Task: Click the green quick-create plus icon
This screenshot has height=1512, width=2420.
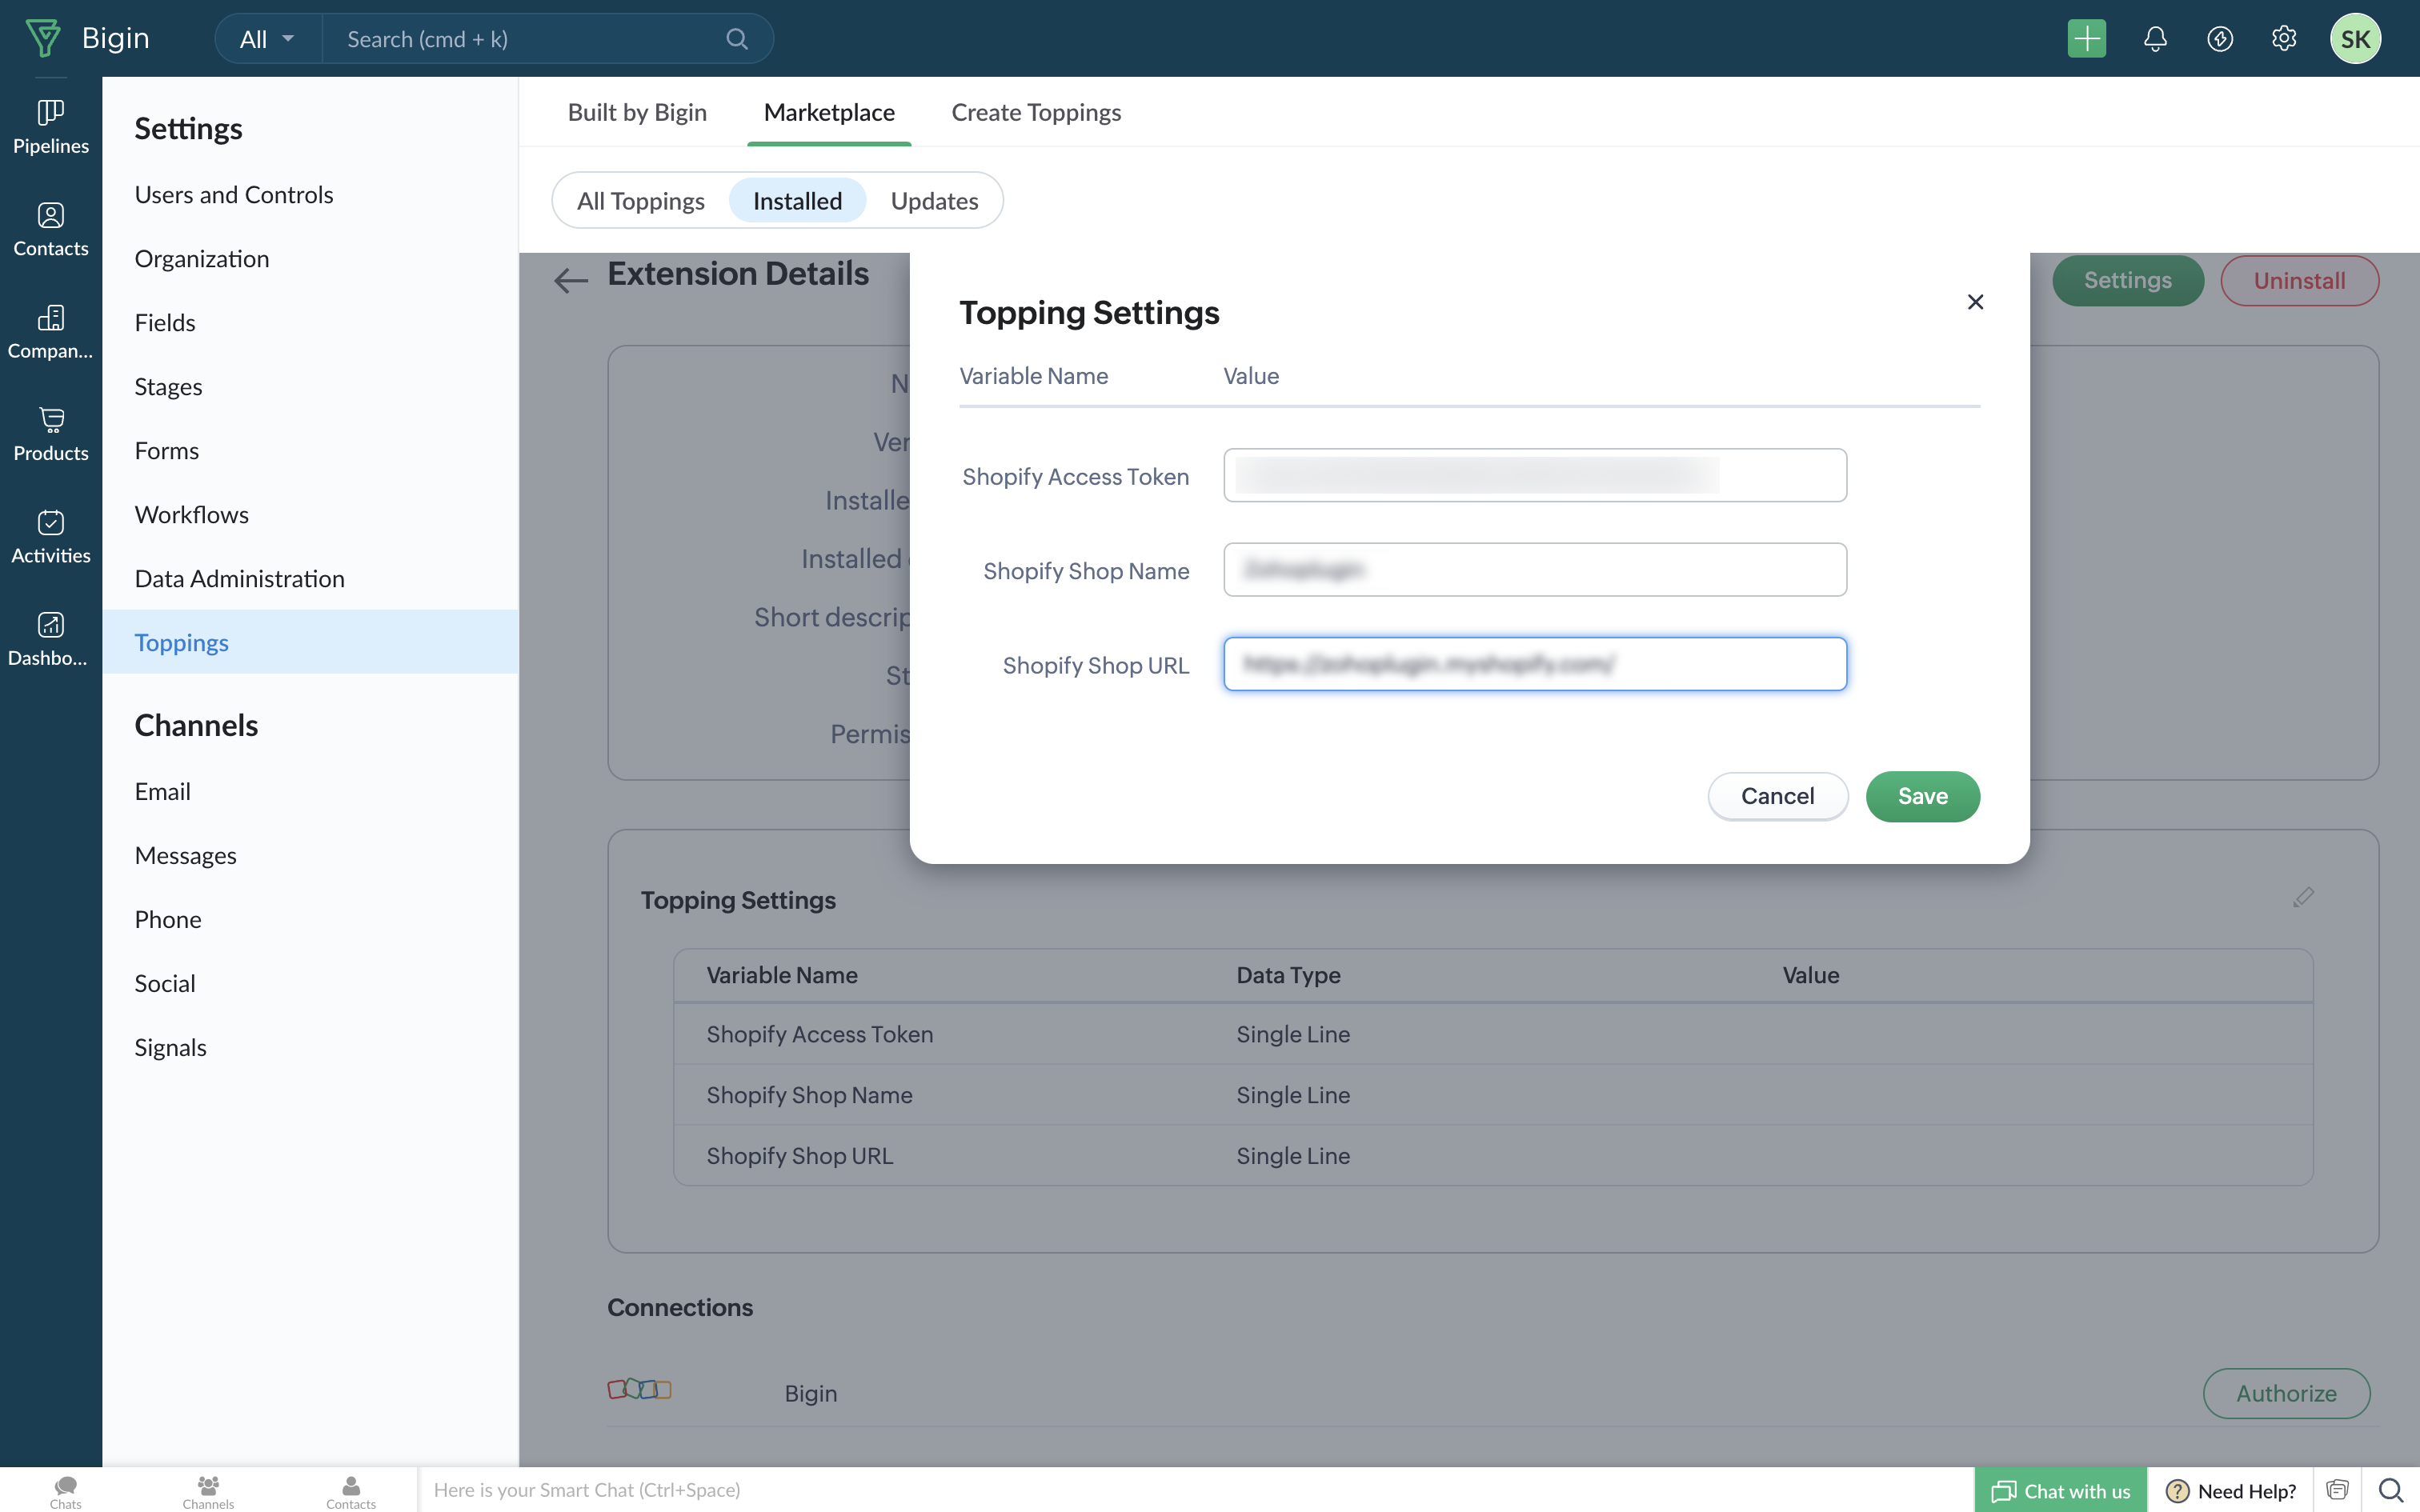Action: [x=2087, y=39]
